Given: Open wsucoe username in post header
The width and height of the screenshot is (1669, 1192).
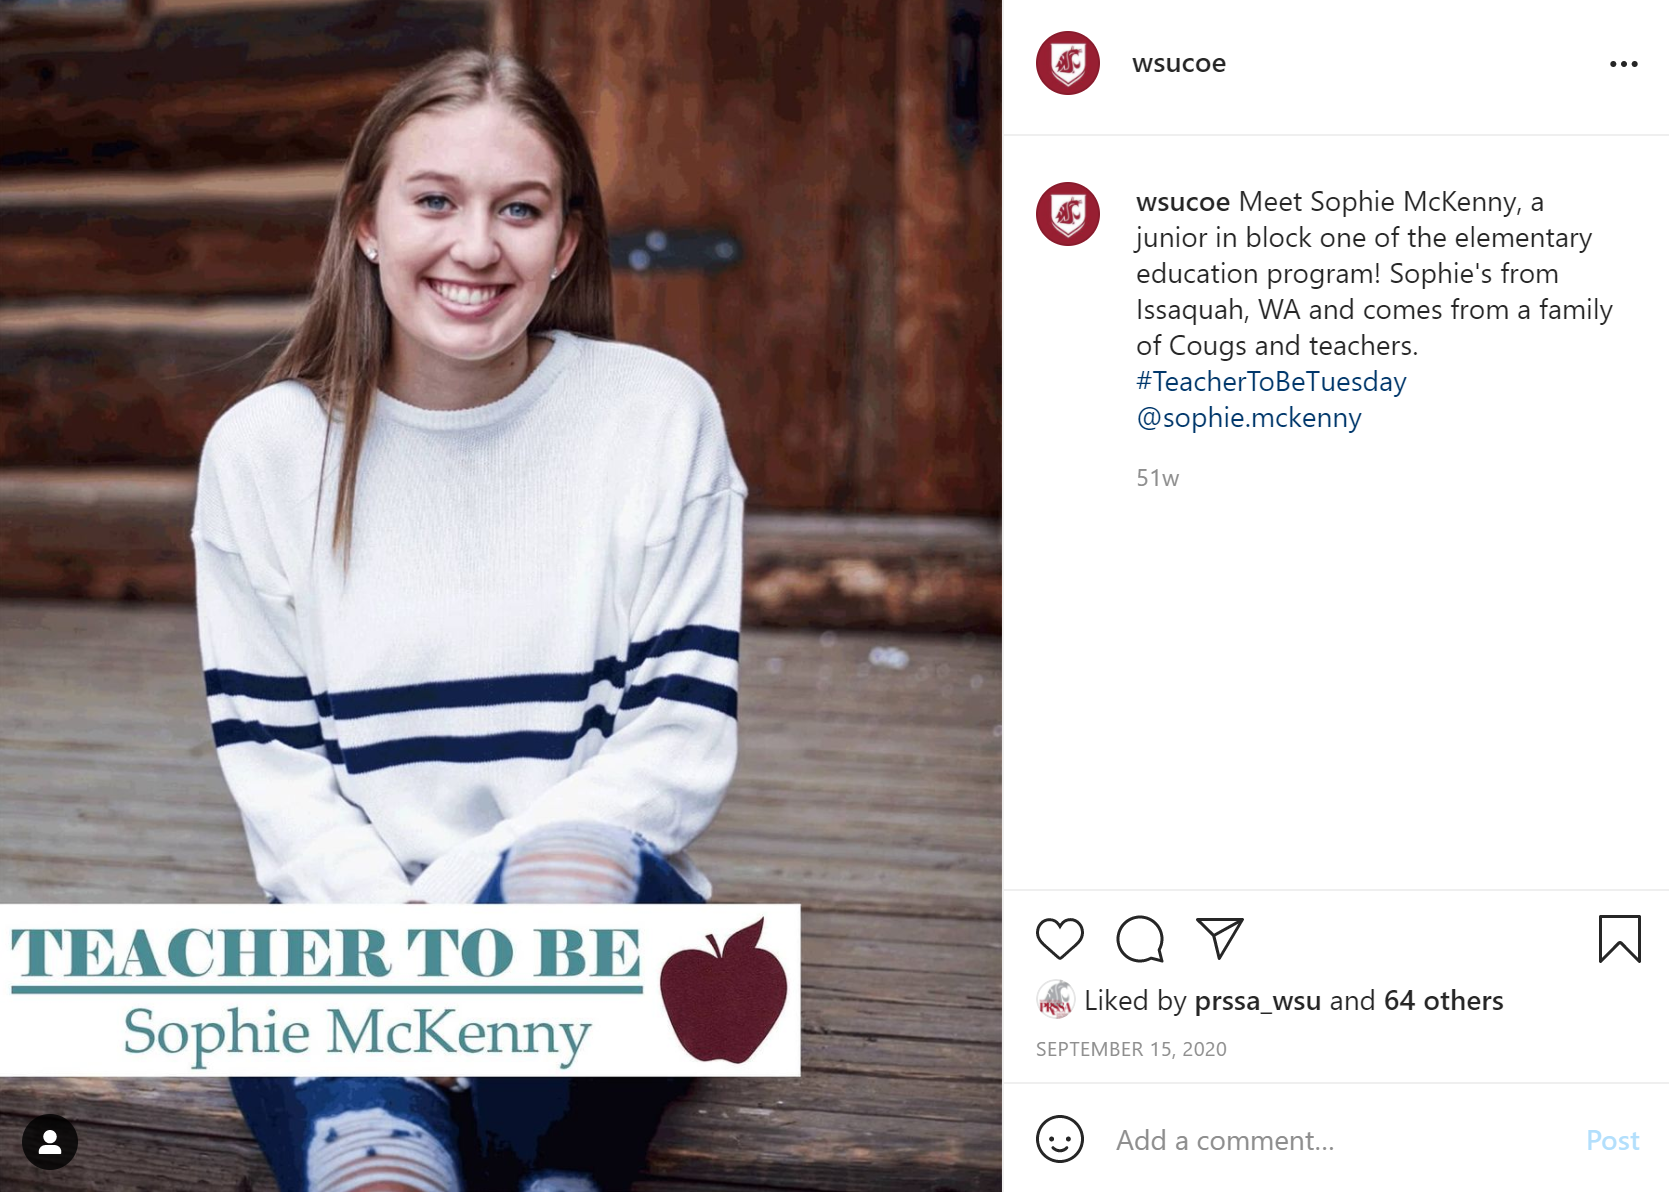Looking at the screenshot, I should click(1178, 63).
